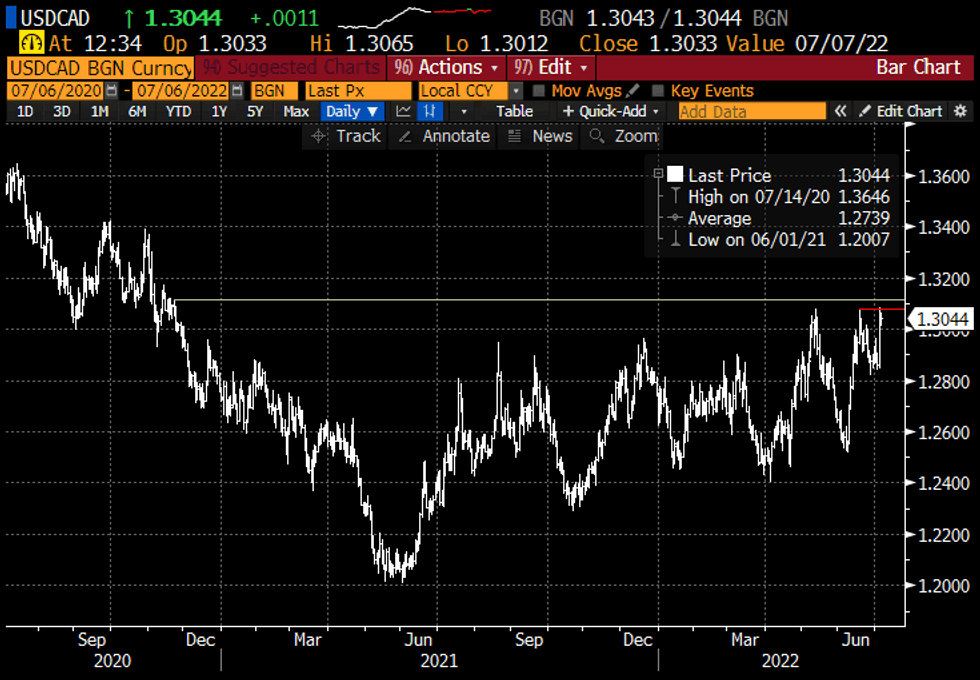
Task: Toggle the Key Events checkbox
Action: (x=659, y=90)
